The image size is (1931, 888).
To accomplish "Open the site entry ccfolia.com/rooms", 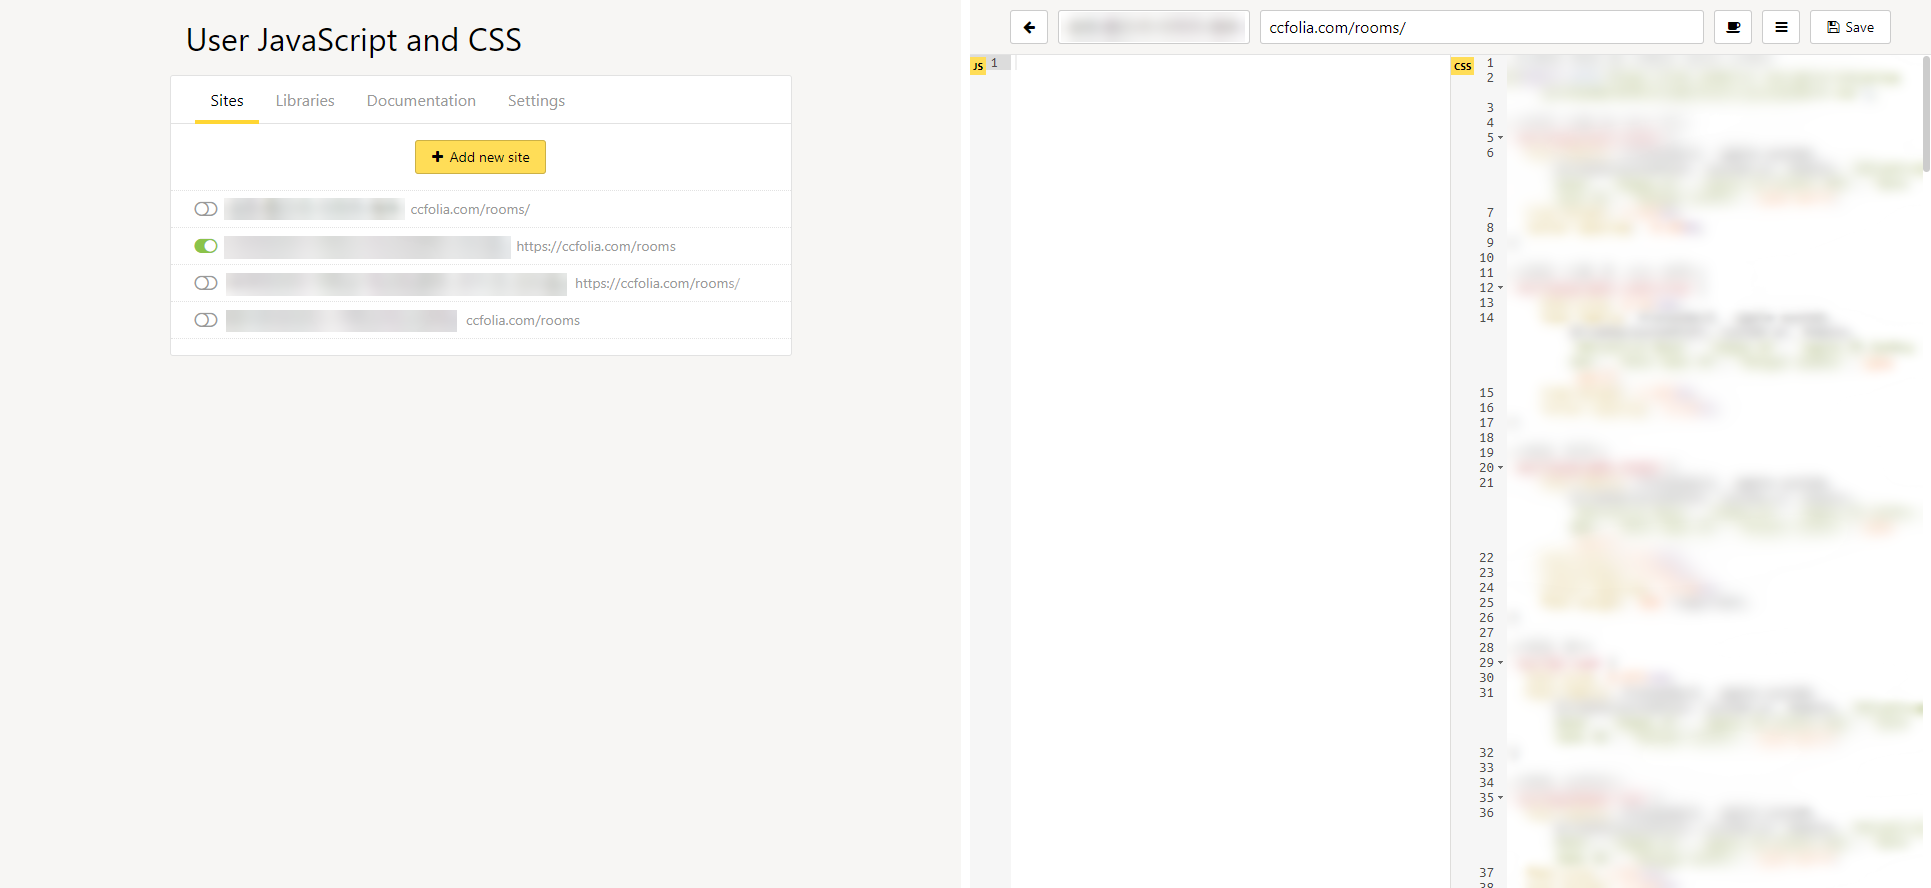I will coord(523,320).
